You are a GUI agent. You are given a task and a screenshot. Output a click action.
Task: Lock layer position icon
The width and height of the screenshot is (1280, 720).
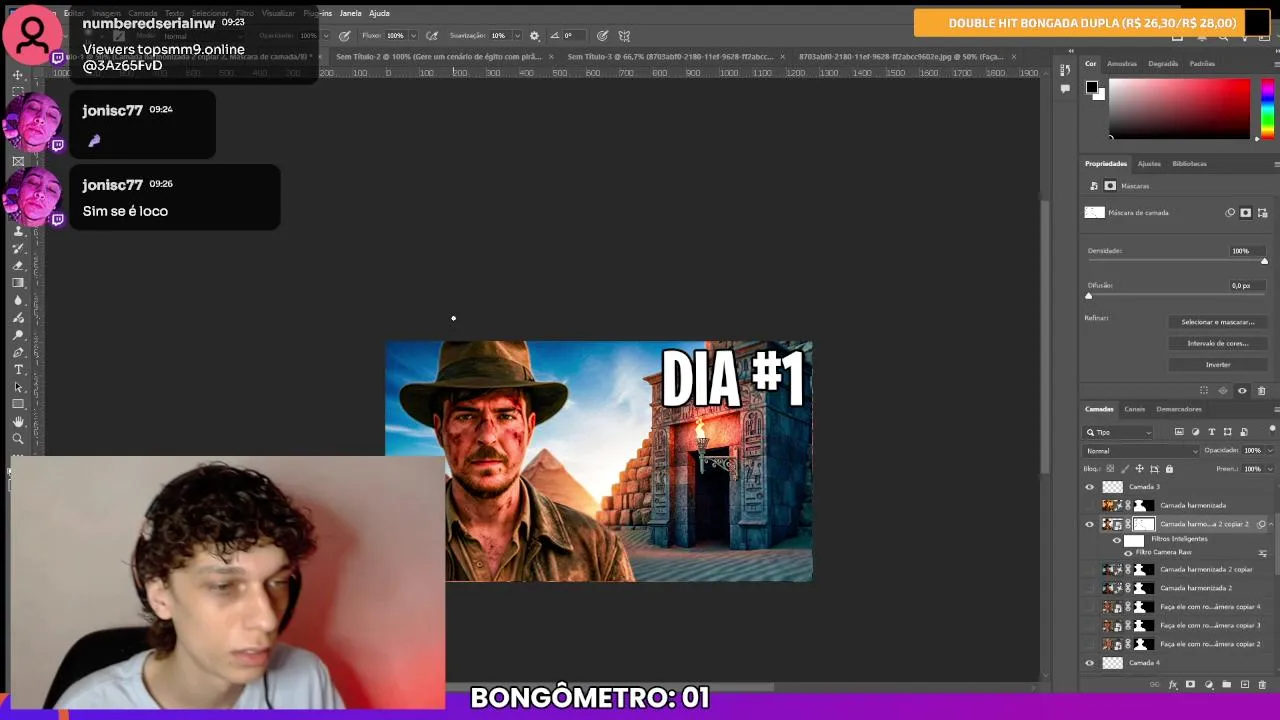[x=1139, y=469]
